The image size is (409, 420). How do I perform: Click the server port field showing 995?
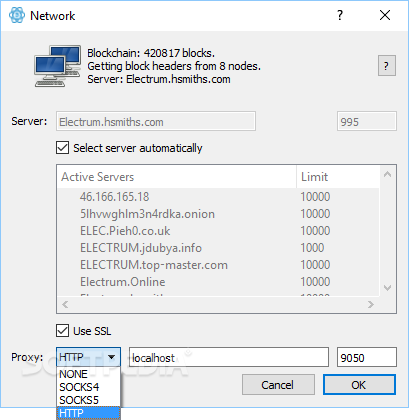coord(367,121)
